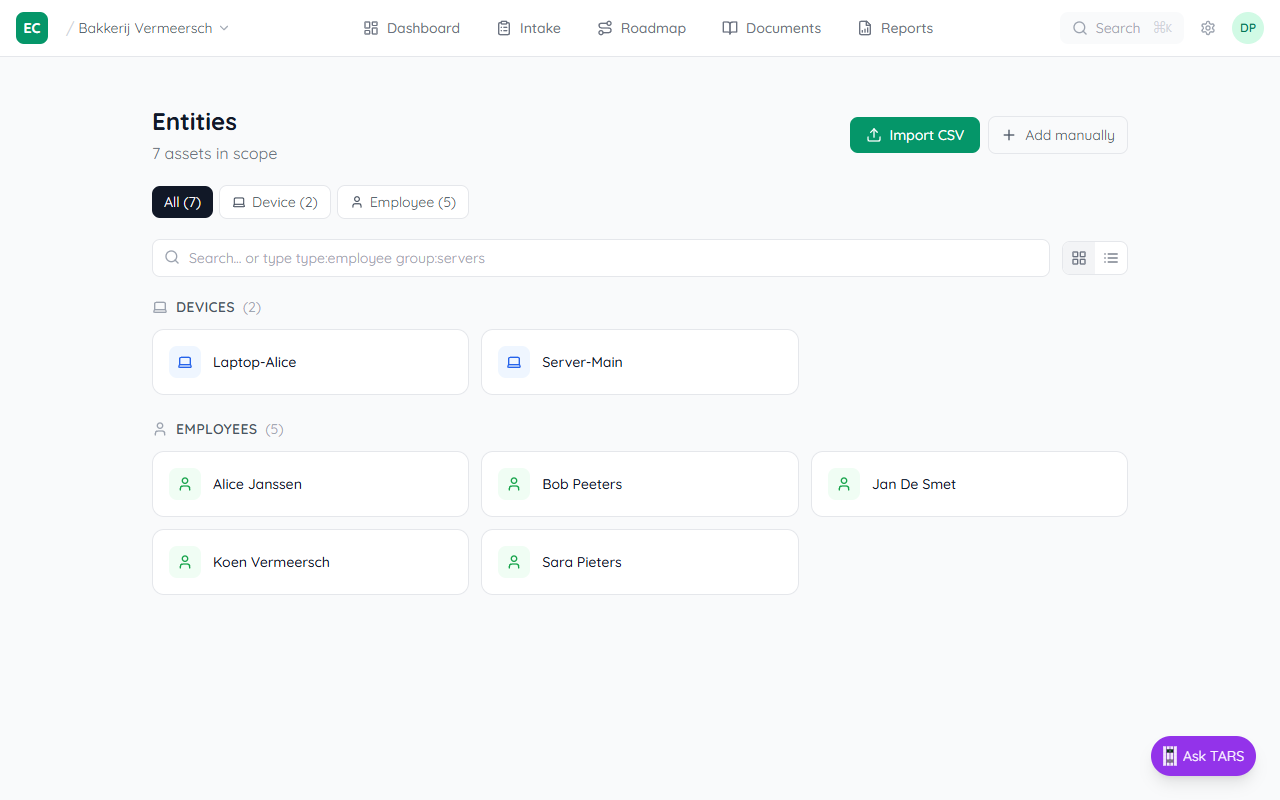The height and width of the screenshot is (800, 1280).
Task: Collapse the Devices section header
Action: 205,307
